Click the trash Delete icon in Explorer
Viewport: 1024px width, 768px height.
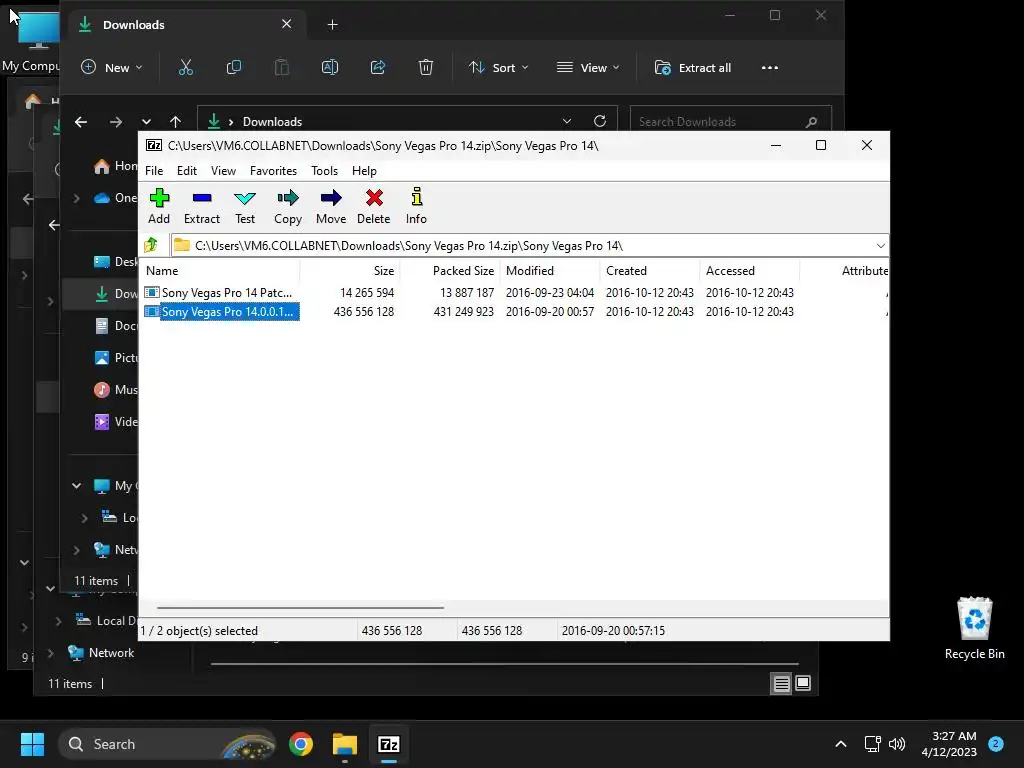426,67
